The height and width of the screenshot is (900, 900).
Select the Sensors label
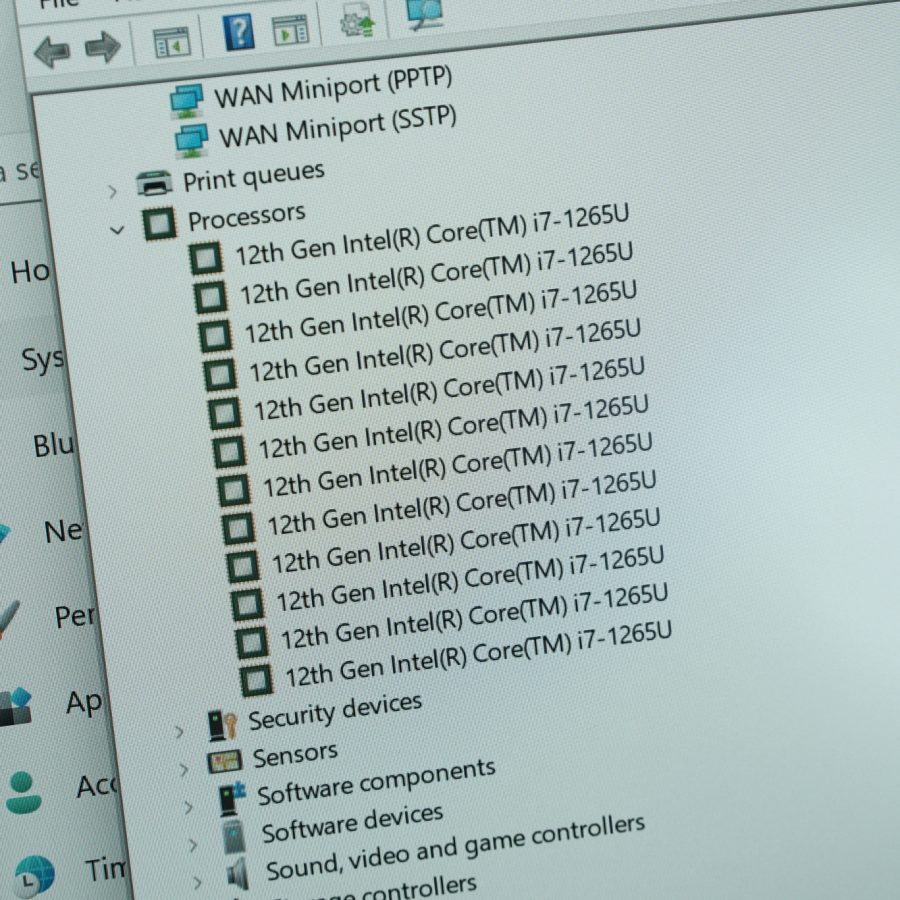[295, 755]
